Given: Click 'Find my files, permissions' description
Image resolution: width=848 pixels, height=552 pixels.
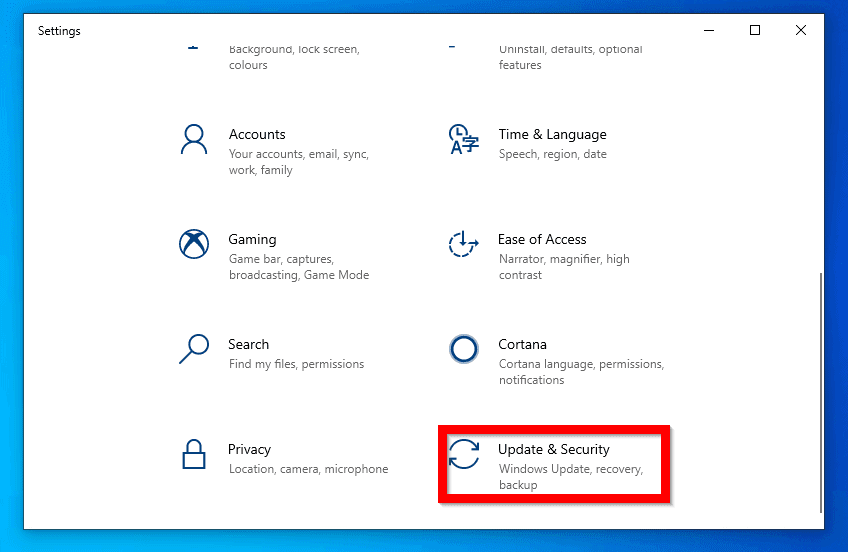Looking at the screenshot, I should (296, 364).
